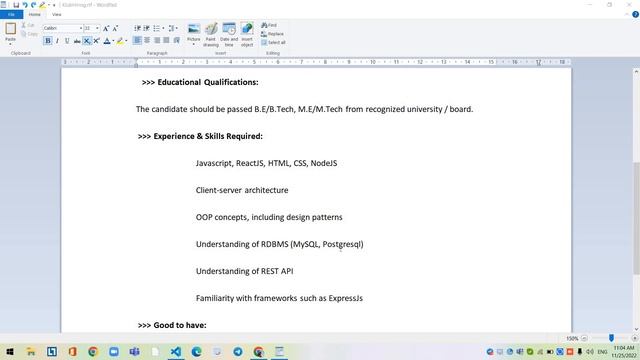Toggle Subscript formatting

(x=87, y=41)
